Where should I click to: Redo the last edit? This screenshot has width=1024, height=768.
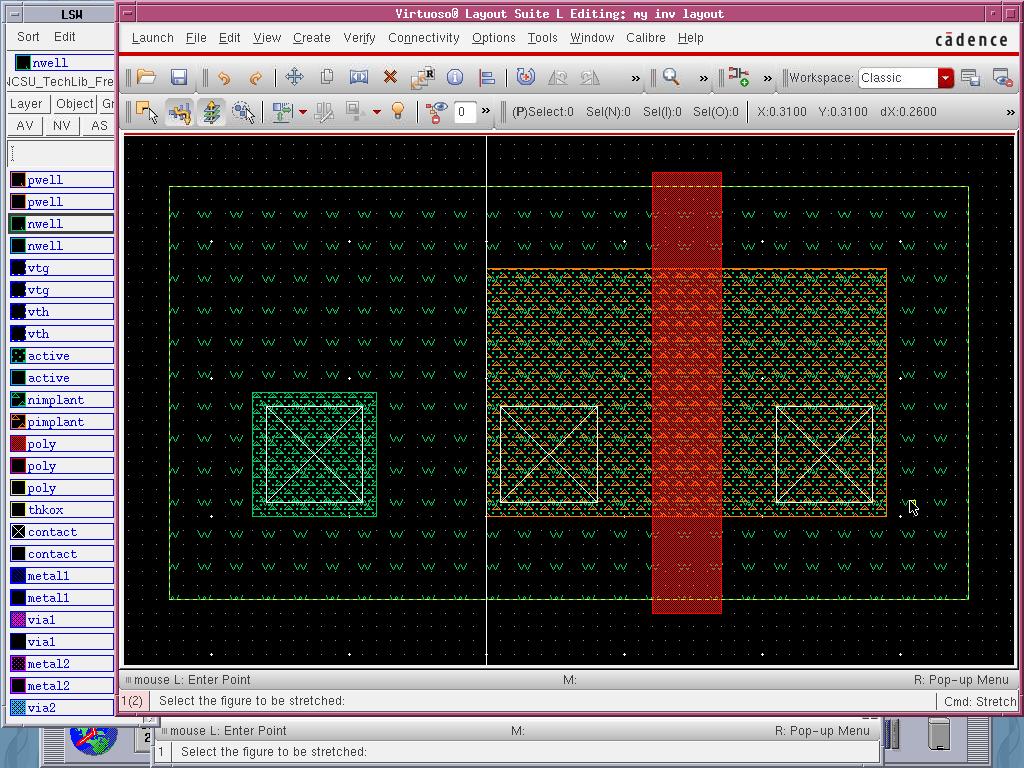click(x=255, y=78)
